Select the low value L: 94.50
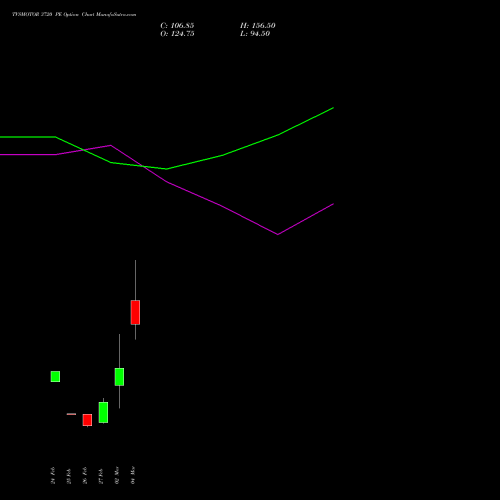The height and width of the screenshot is (500, 500). (255, 34)
